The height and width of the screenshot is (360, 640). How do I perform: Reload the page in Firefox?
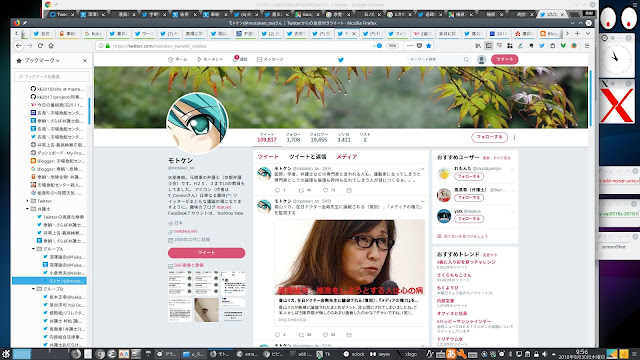40,46
